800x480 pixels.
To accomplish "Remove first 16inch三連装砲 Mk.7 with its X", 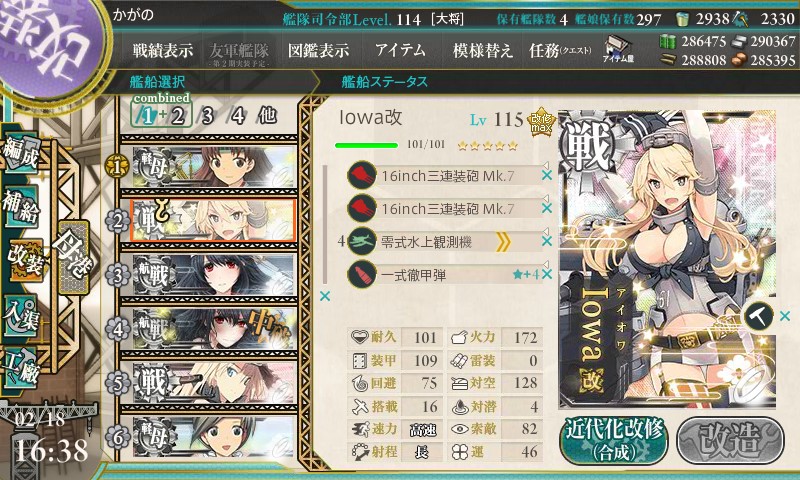I will tap(546, 175).
